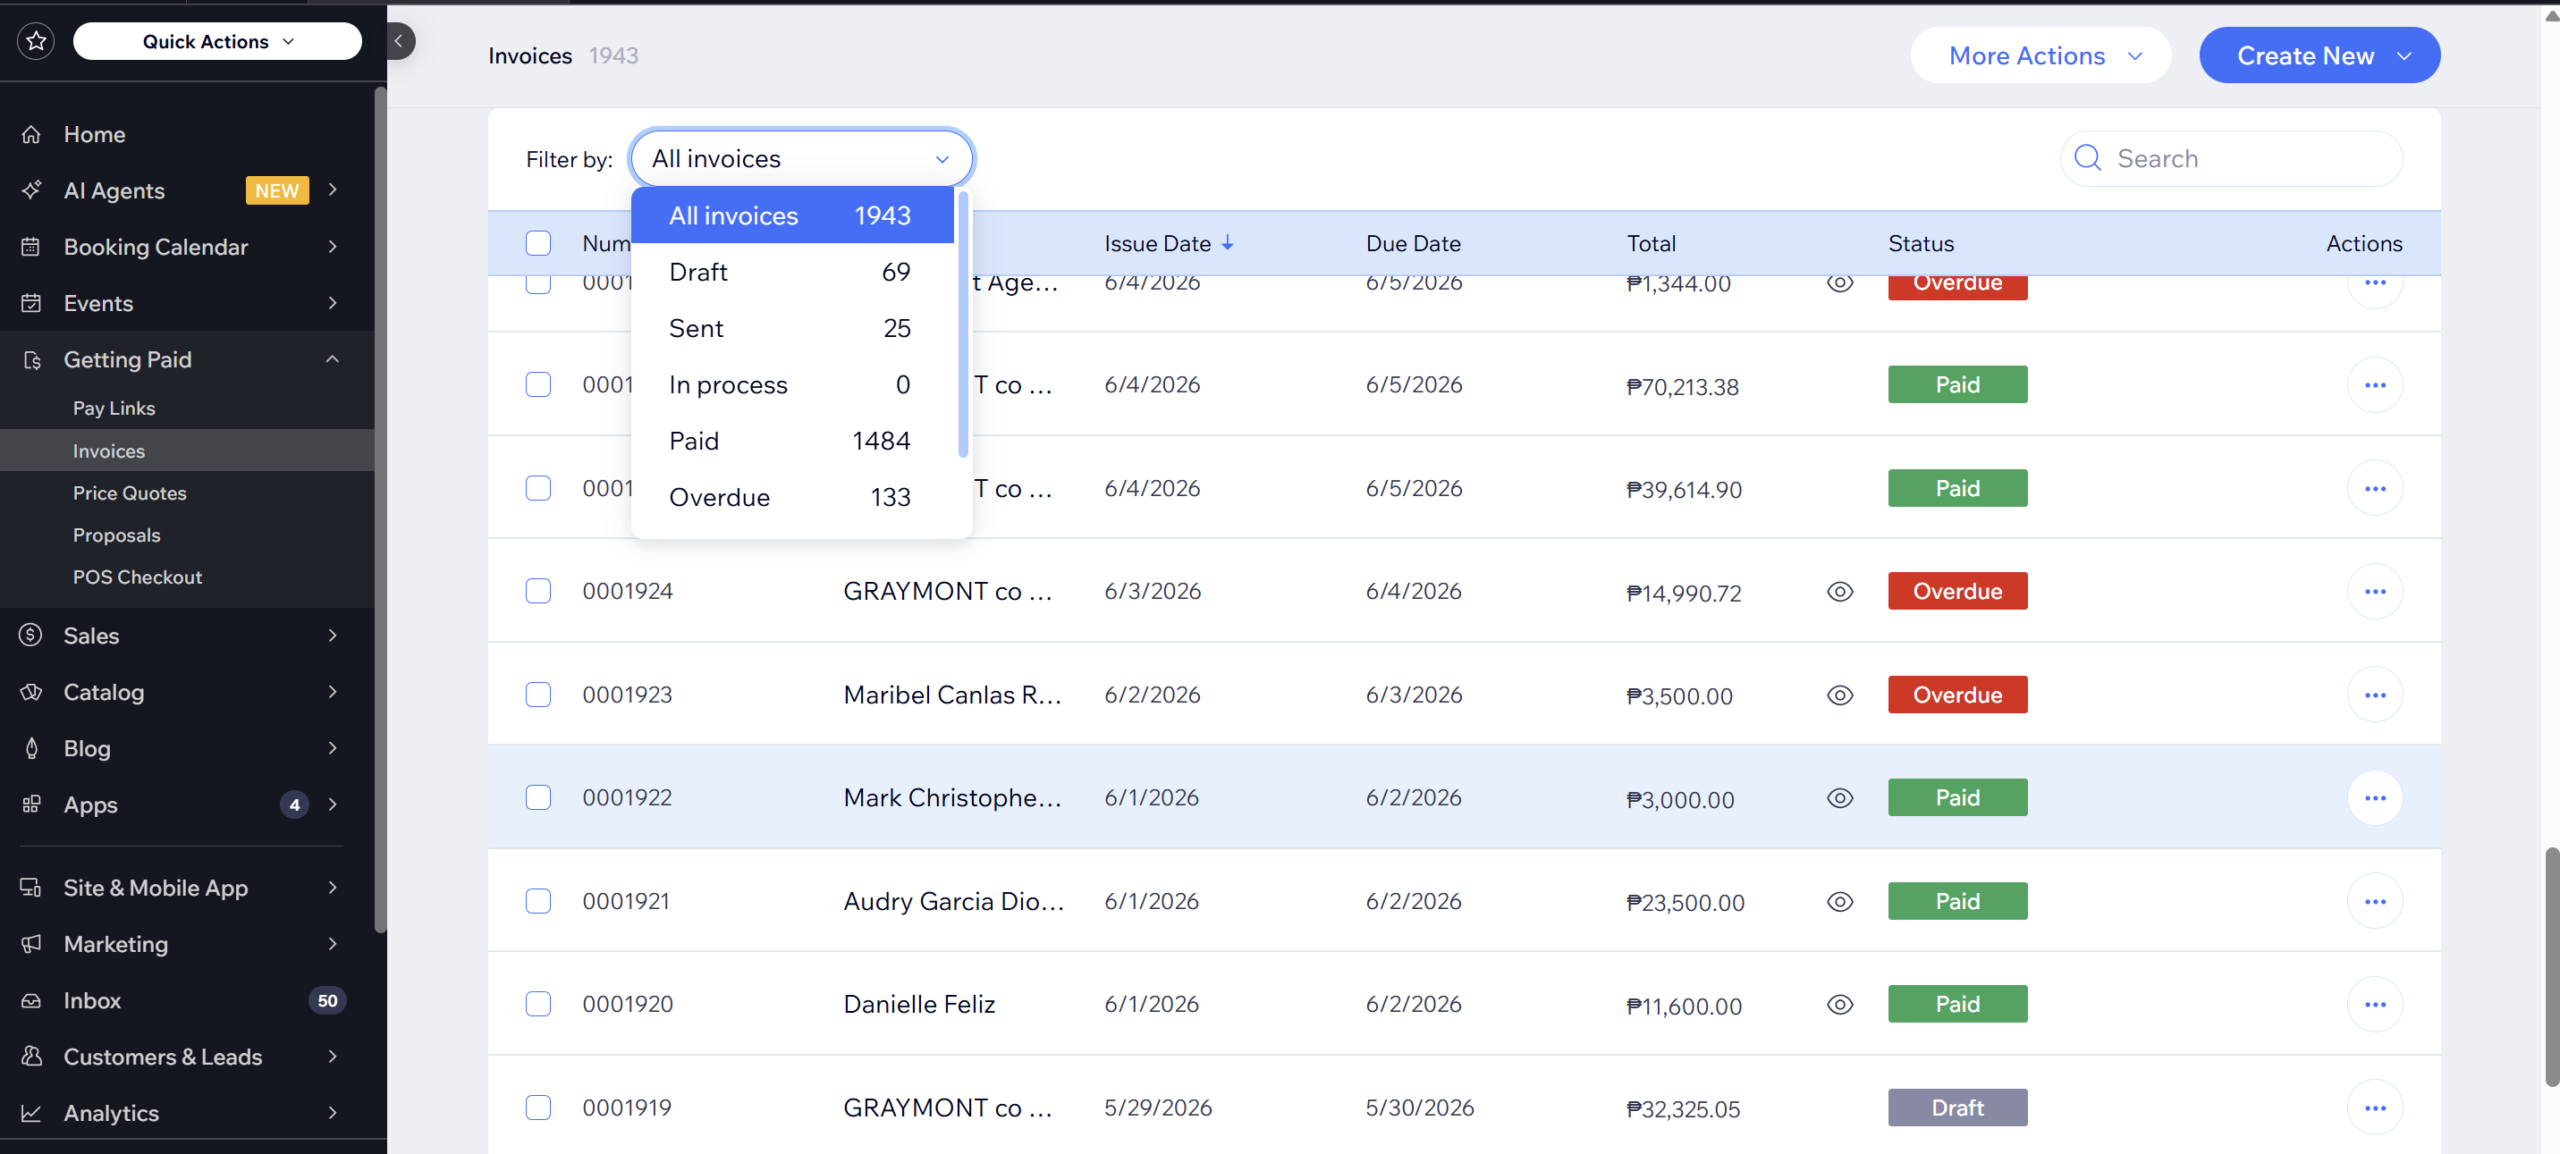Expand the More Actions dropdown
The width and height of the screenshot is (2560, 1154).
point(2041,56)
